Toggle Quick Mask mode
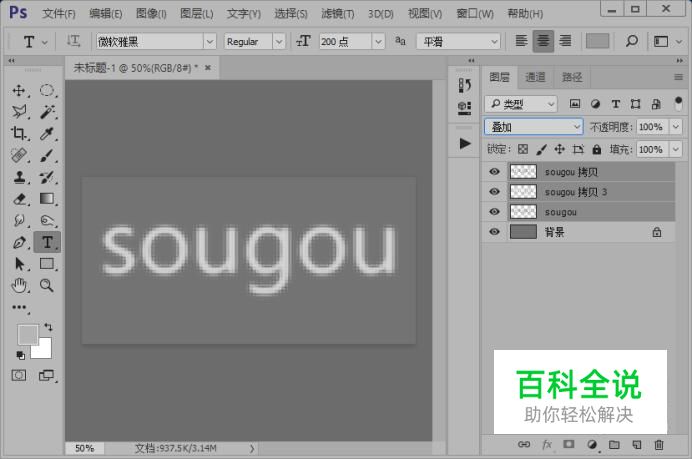The width and height of the screenshot is (692, 459). 19,376
